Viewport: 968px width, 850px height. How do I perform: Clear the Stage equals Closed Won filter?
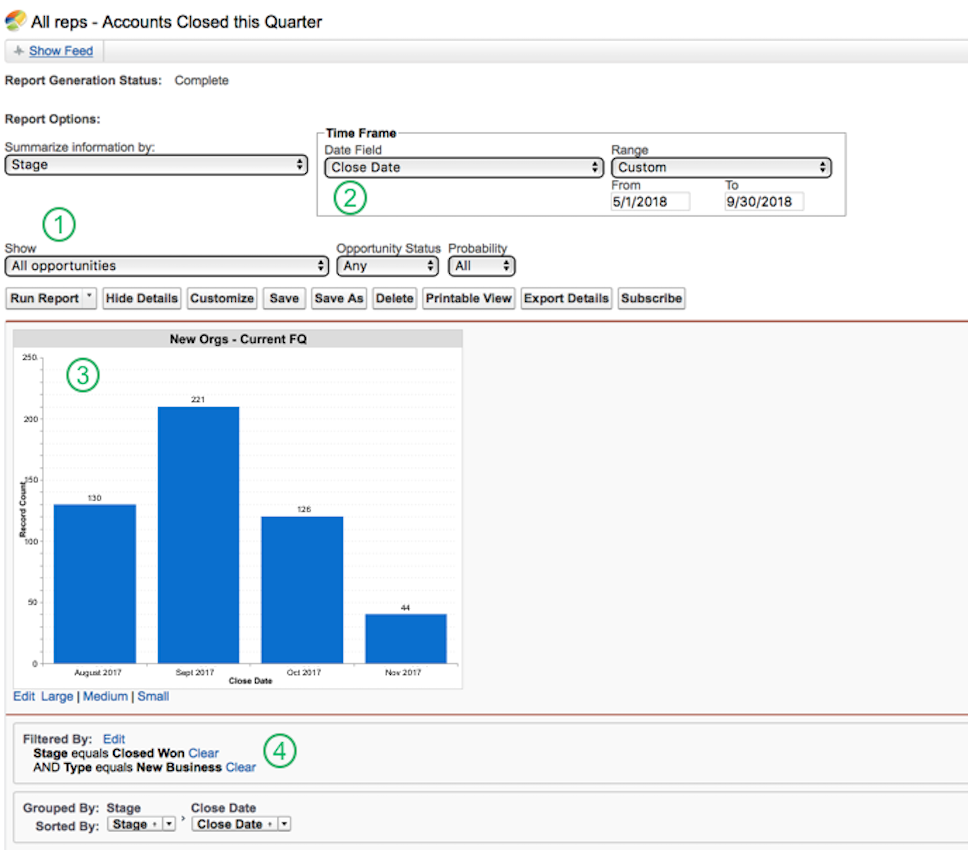click(x=204, y=753)
